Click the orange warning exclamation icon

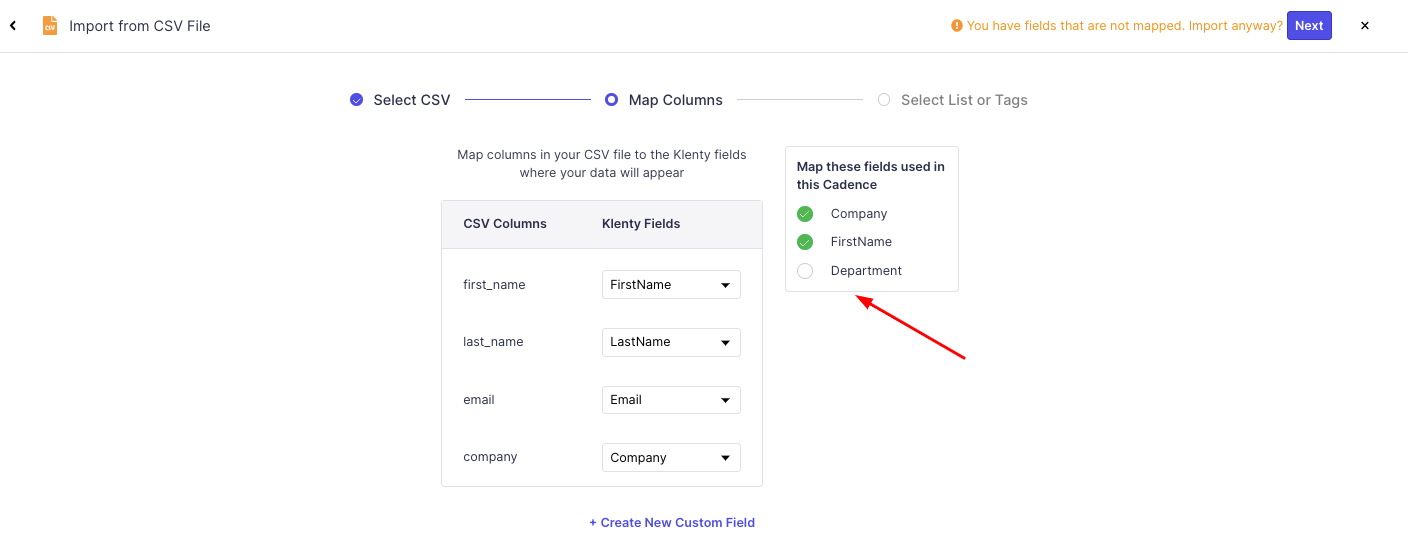coord(957,26)
